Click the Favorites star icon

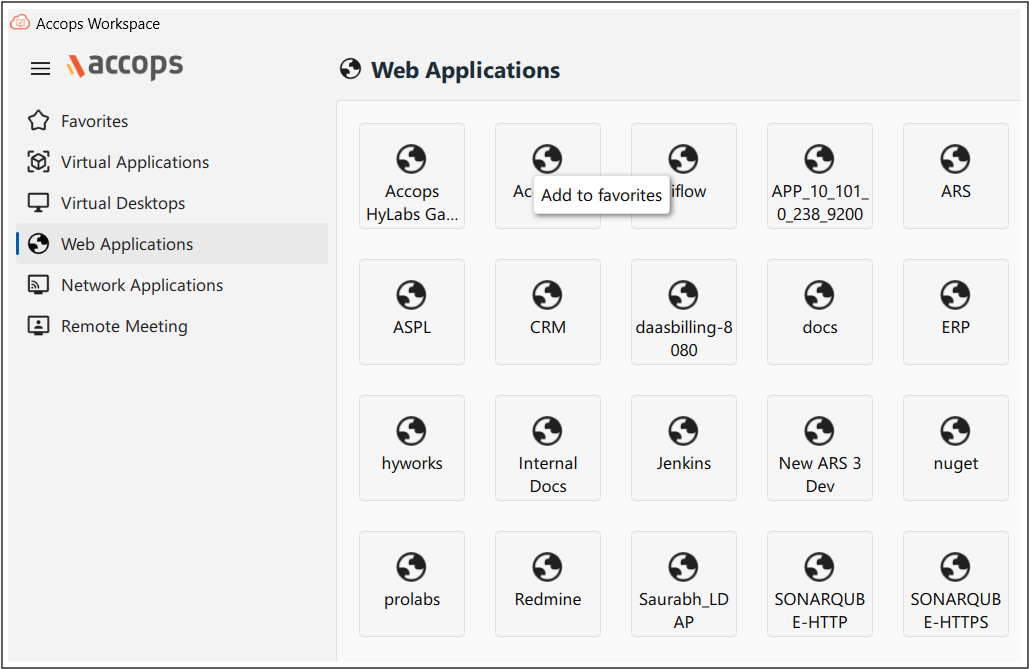pyautogui.click(x=38, y=121)
